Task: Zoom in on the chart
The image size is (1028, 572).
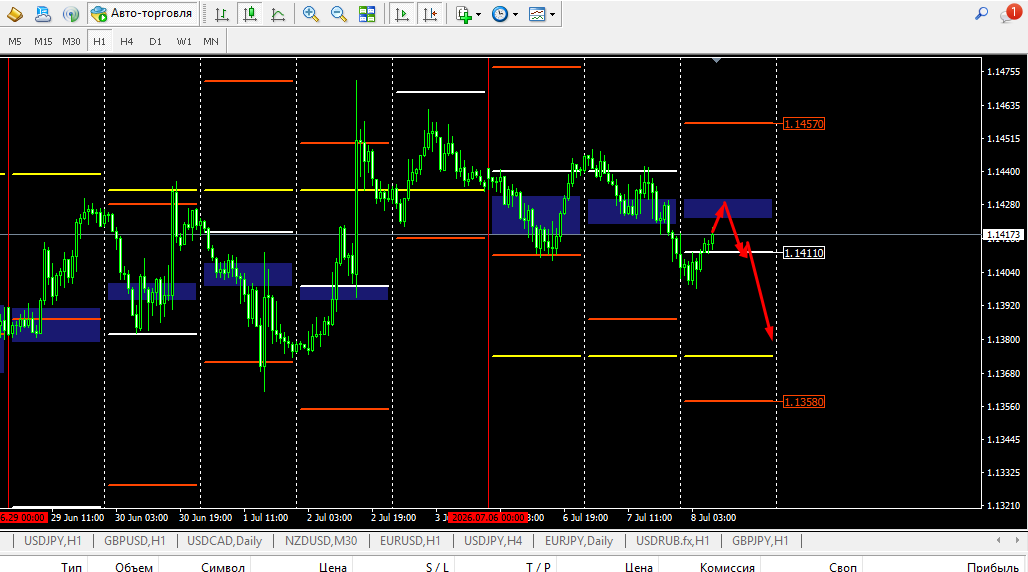Action: 311,14
